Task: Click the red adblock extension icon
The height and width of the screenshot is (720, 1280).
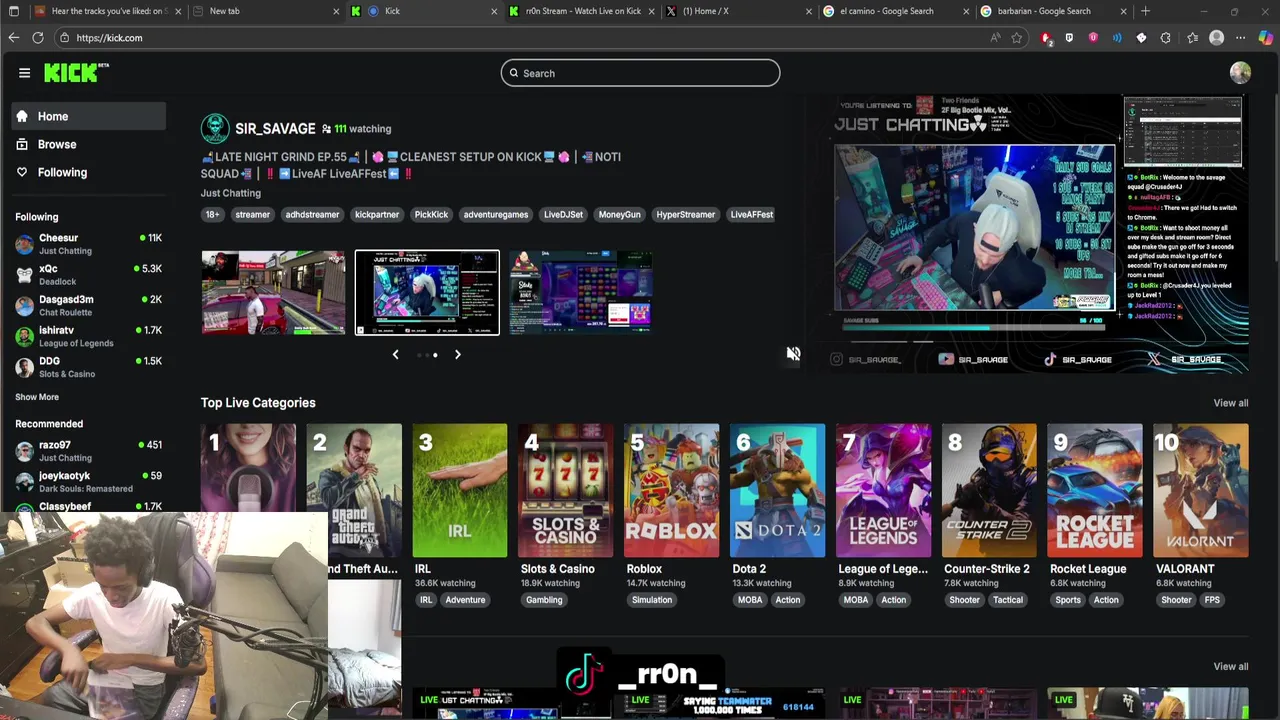Action: pyautogui.click(x=1045, y=38)
